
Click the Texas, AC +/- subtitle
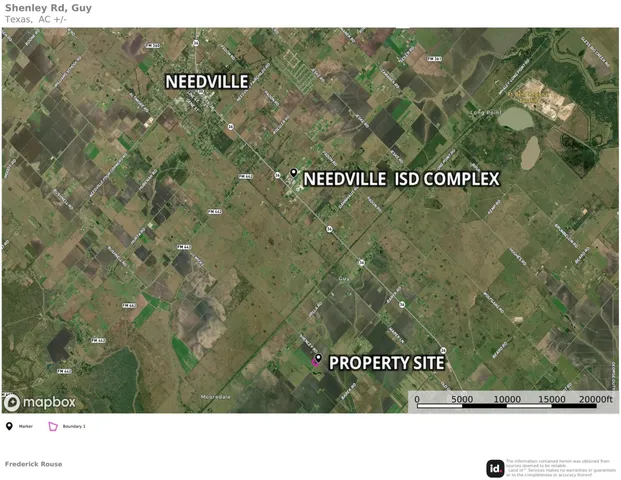click(36, 19)
